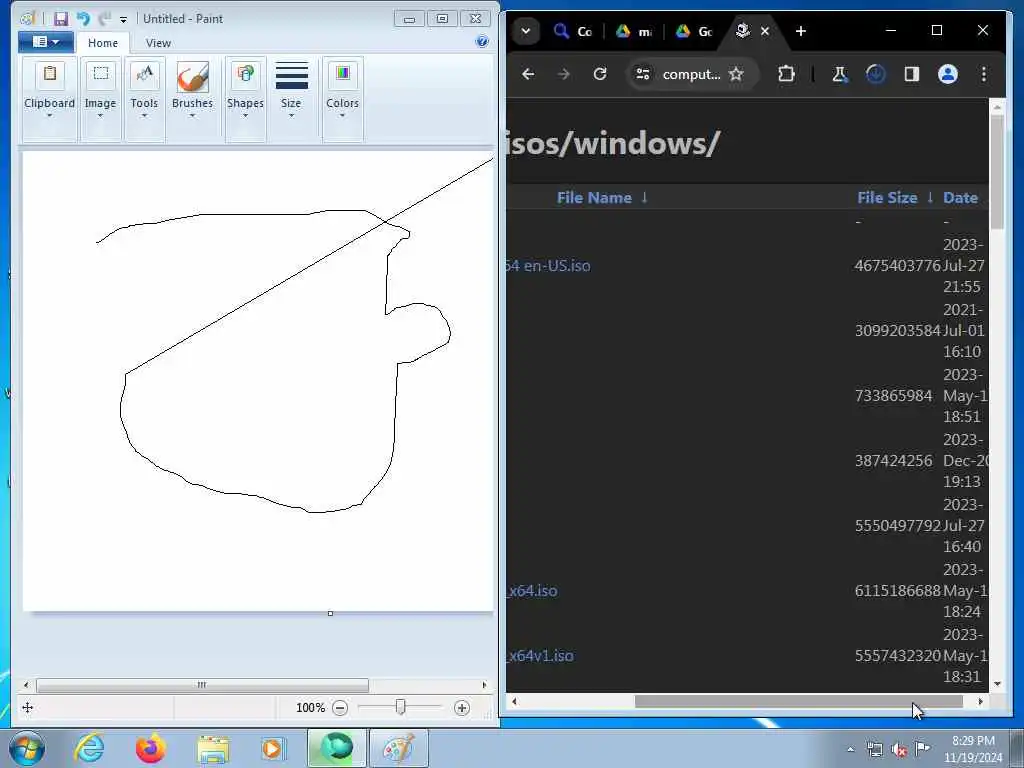The image size is (1024, 768).
Task: Click the Save icon in Paint's title bar
Action: click(x=61, y=19)
